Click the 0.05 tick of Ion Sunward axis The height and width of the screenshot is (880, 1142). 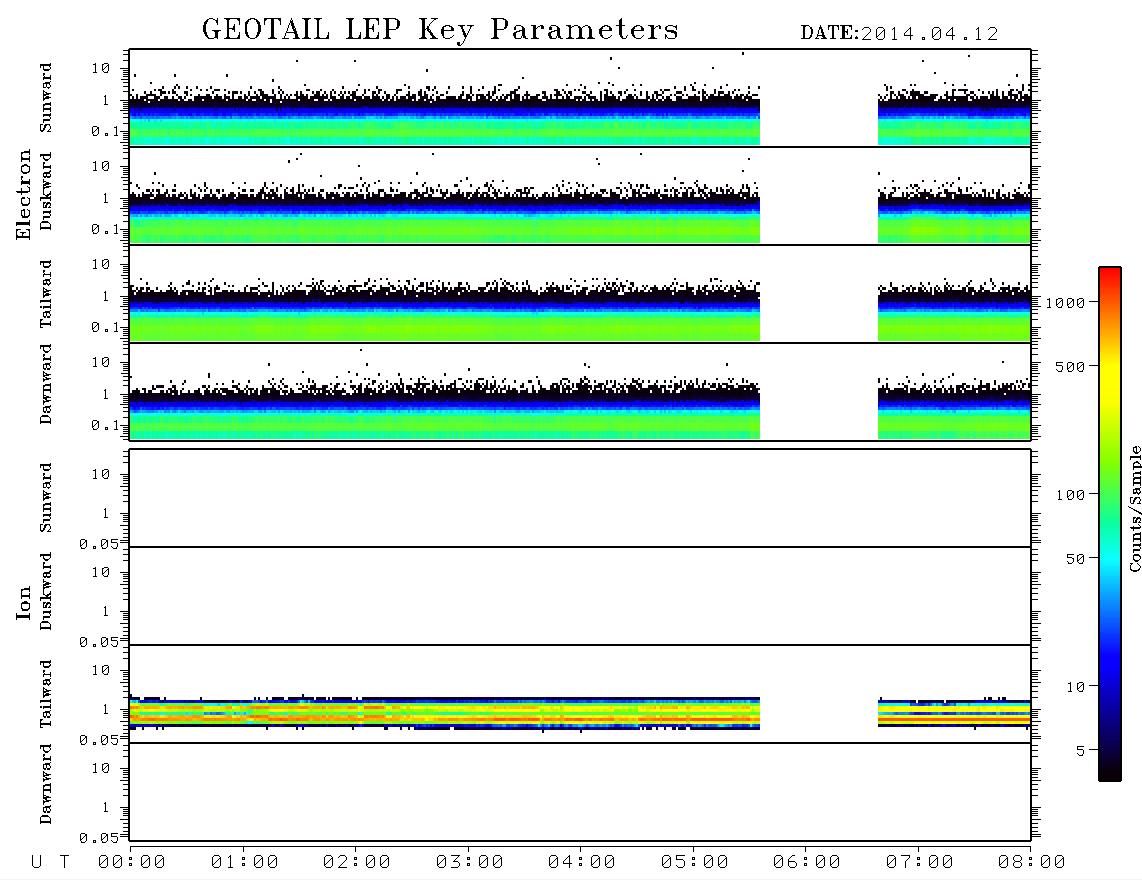pos(98,544)
